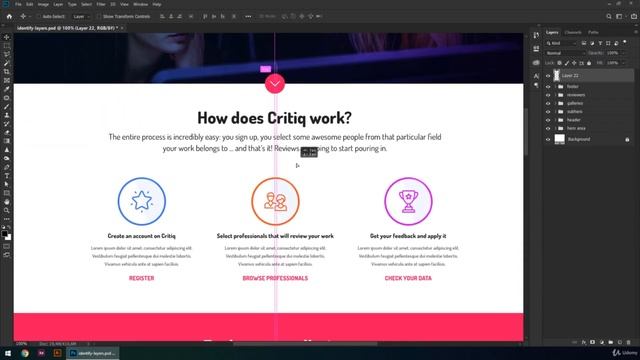Open the Image menu
The width and height of the screenshot is (640, 360).
pos(43,4)
